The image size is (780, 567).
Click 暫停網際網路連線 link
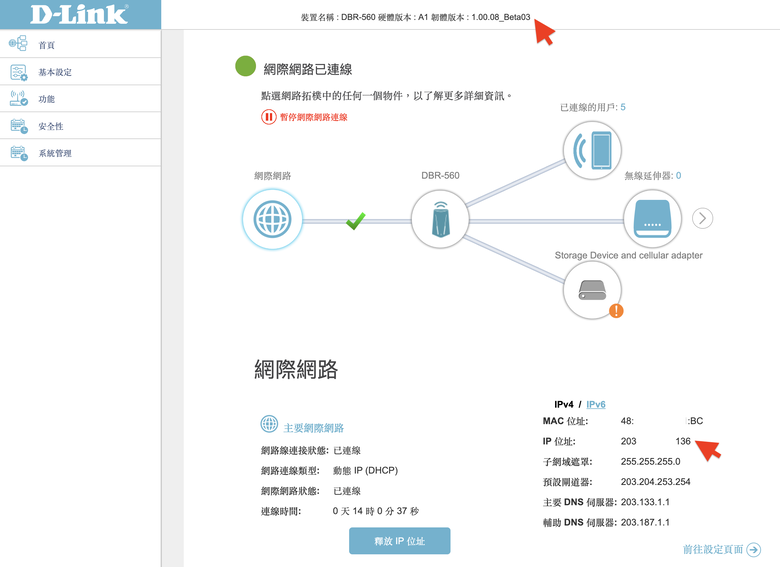[x=313, y=117]
